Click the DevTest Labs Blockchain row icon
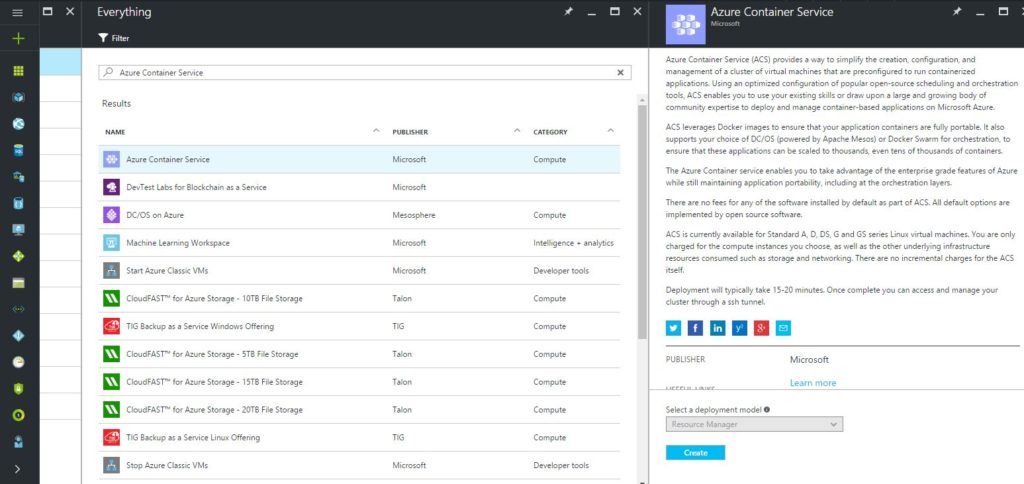Image resolution: width=1024 pixels, height=484 pixels. tap(111, 187)
